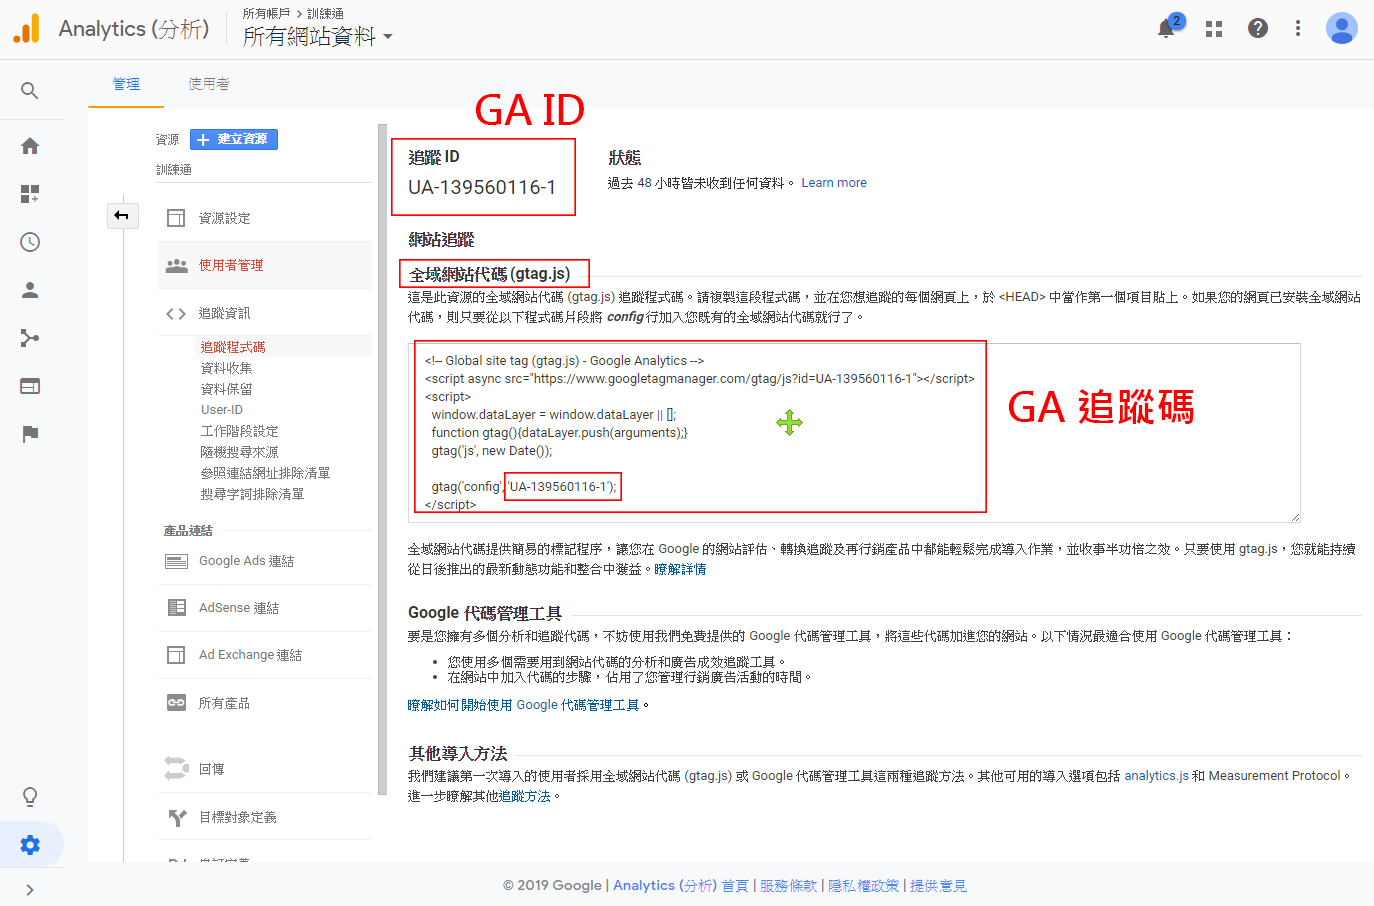Screen dimensions: 1374x906
Task: Select 資料保留 in tracking submenu
Action: click(226, 389)
